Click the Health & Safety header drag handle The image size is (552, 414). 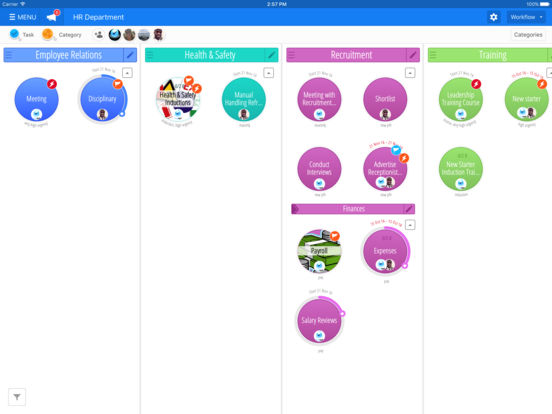[150, 55]
